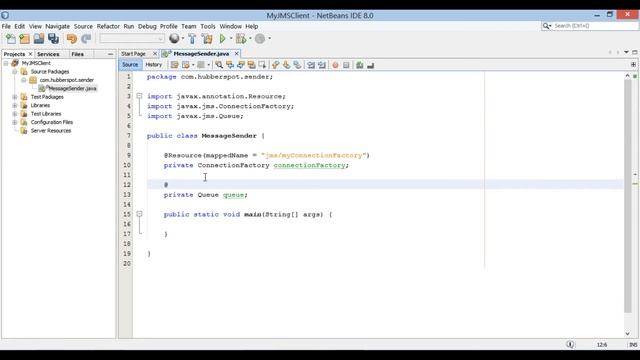Click the editor vertical scrollbar
Image resolution: width=640 pixels, height=360 pixels.
point(627,196)
